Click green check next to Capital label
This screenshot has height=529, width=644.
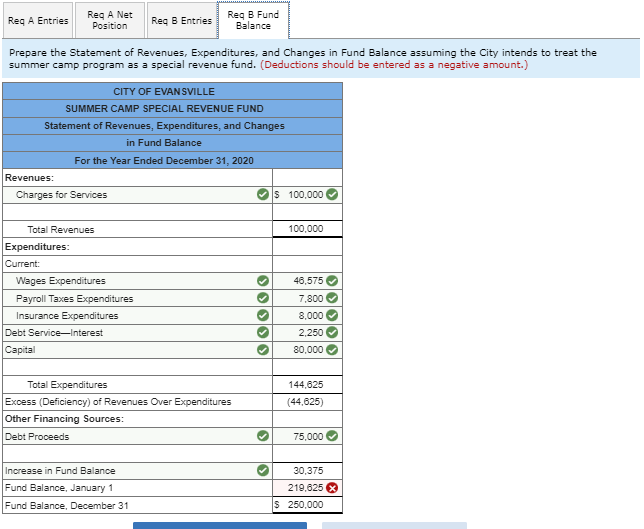point(263,350)
